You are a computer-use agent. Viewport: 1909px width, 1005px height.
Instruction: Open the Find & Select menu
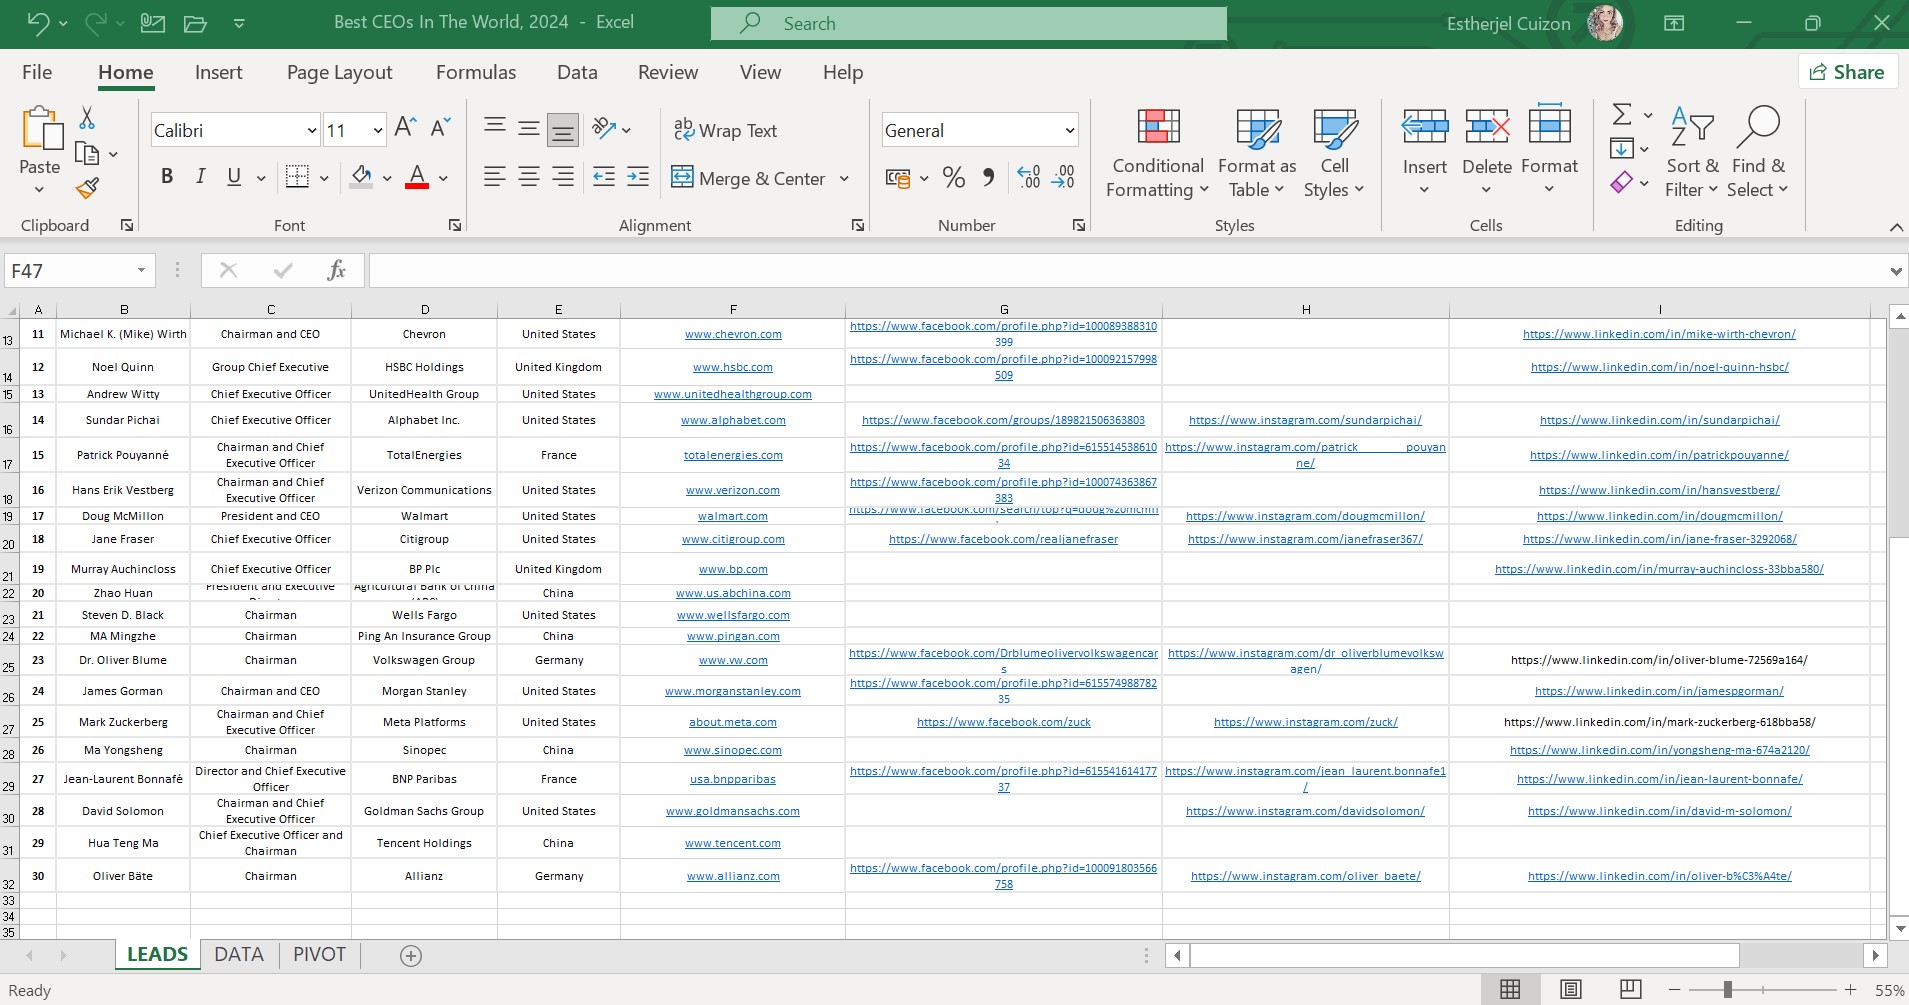(x=1757, y=152)
